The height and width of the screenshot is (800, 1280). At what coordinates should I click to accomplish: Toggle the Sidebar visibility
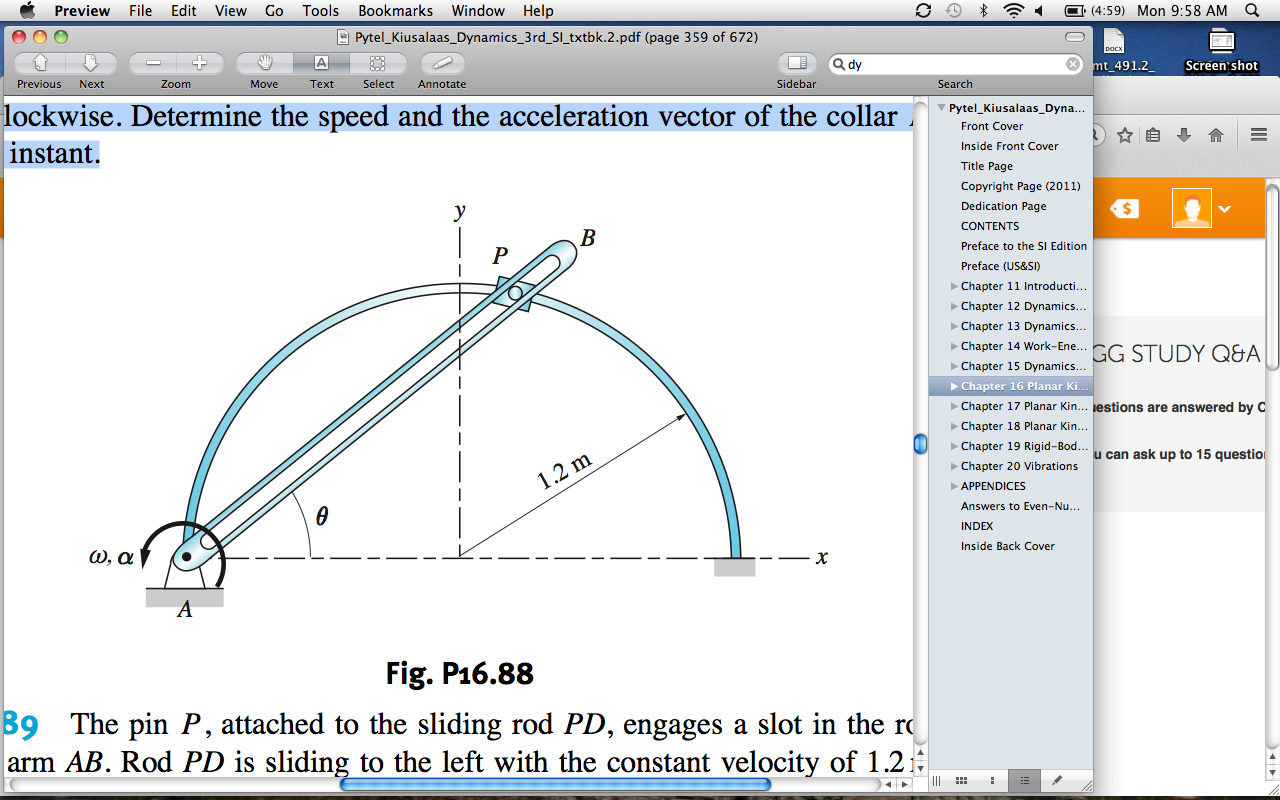(796, 62)
